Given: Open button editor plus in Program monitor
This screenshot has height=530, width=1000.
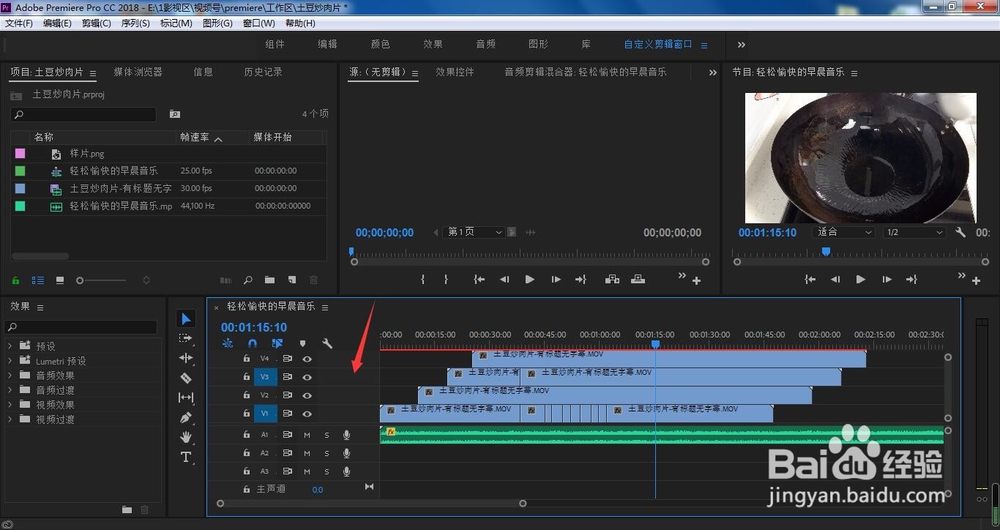Looking at the screenshot, I should [x=976, y=281].
